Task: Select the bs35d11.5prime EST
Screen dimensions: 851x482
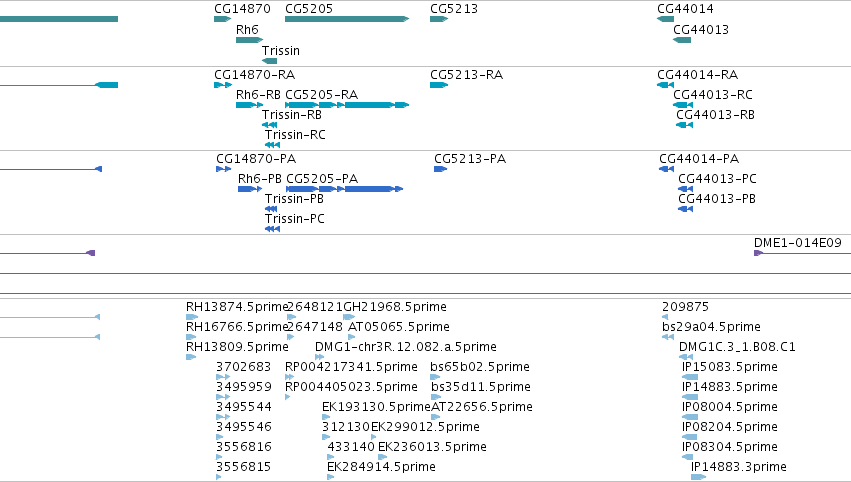Action: pyautogui.click(x=436, y=397)
